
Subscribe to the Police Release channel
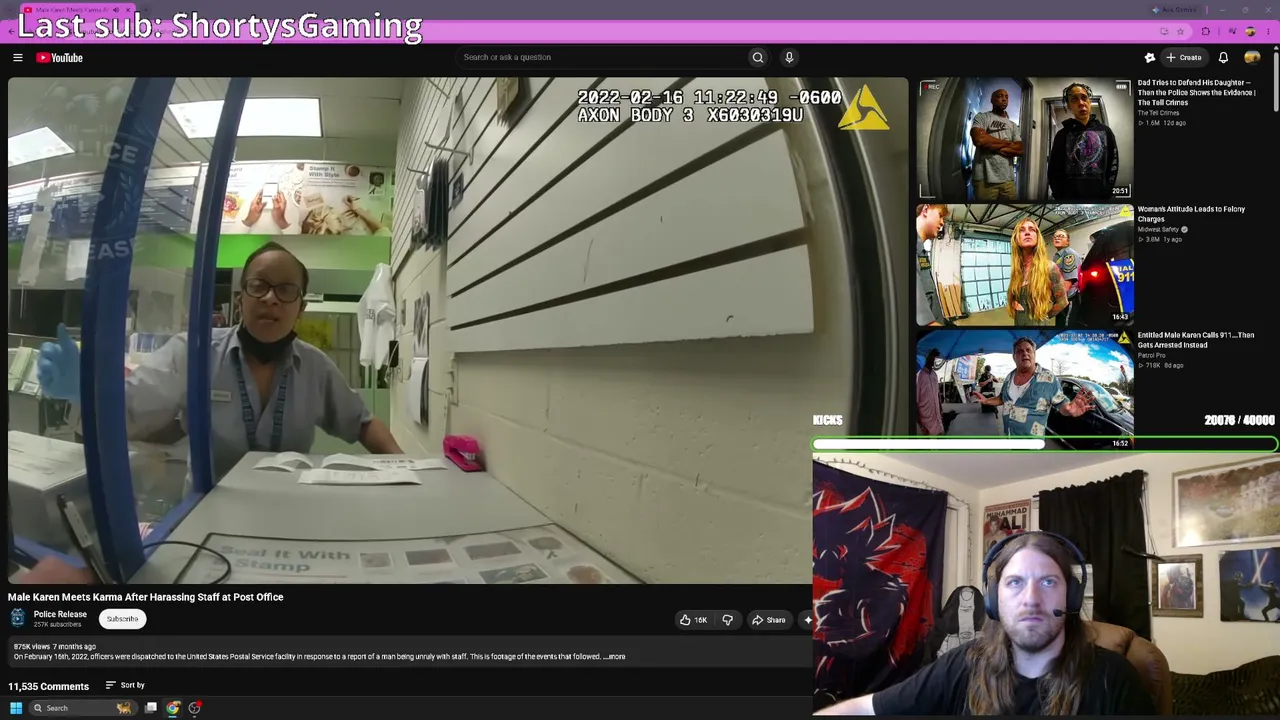tap(123, 619)
